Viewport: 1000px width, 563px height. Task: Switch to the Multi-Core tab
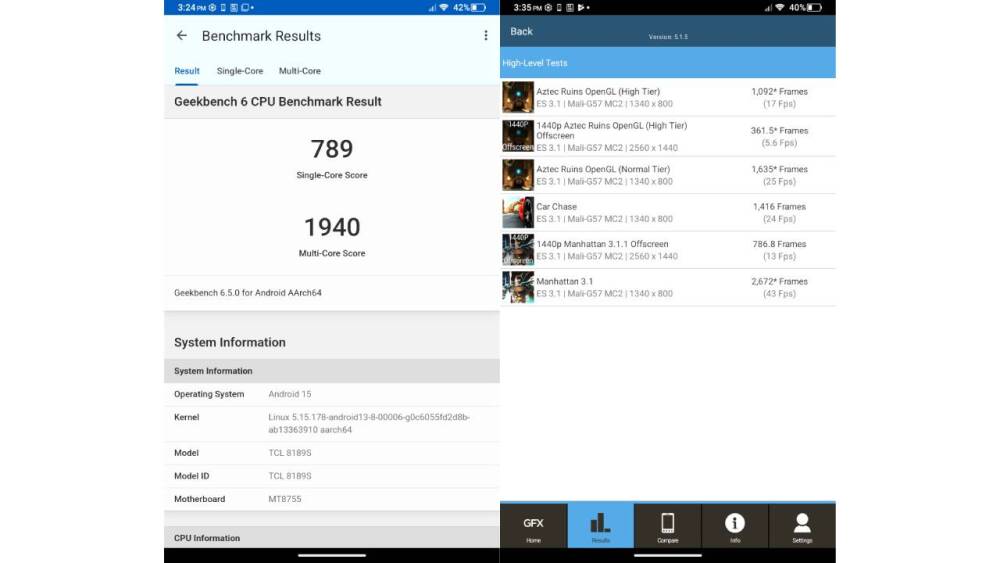pyautogui.click(x=300, y=71)
